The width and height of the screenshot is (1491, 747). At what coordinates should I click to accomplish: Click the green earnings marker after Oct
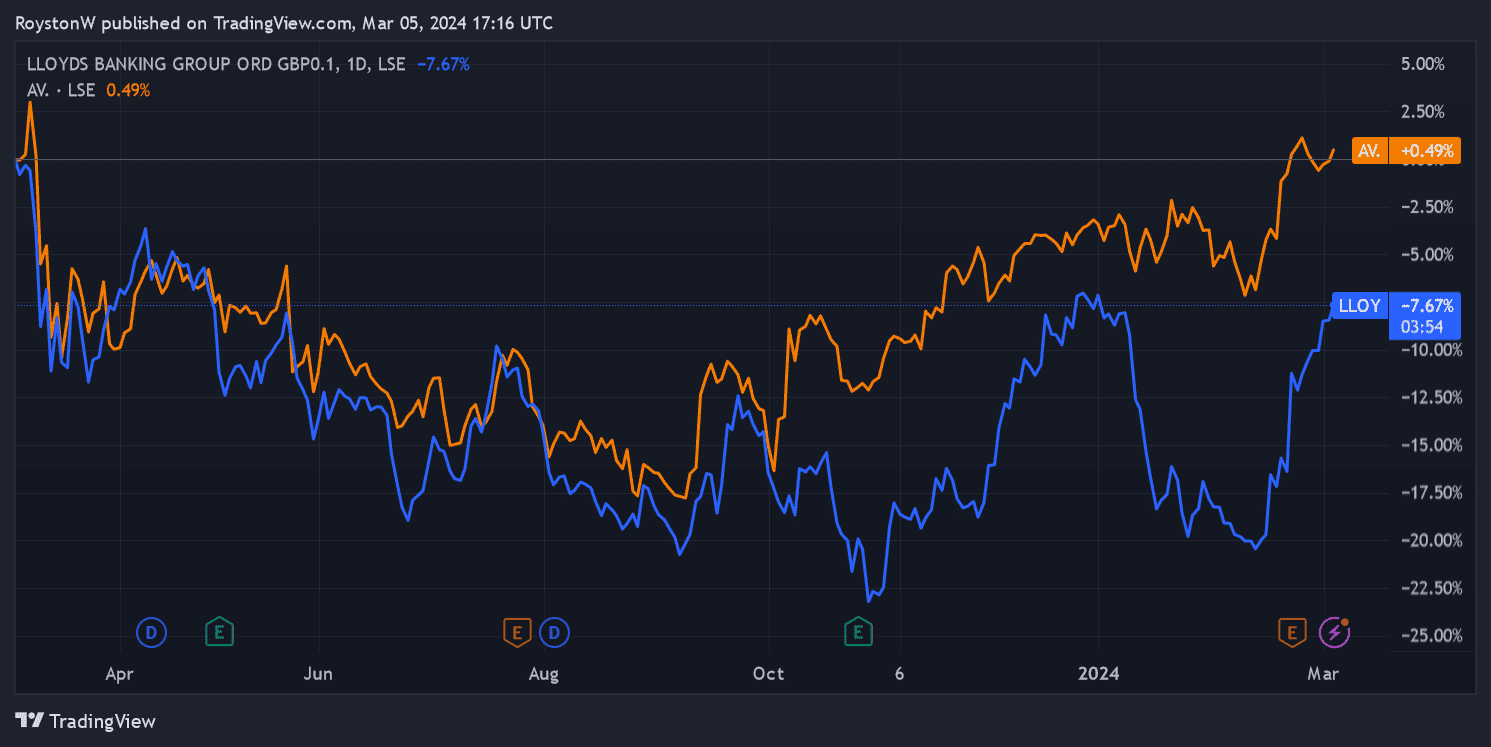click(x=857, y=632)
